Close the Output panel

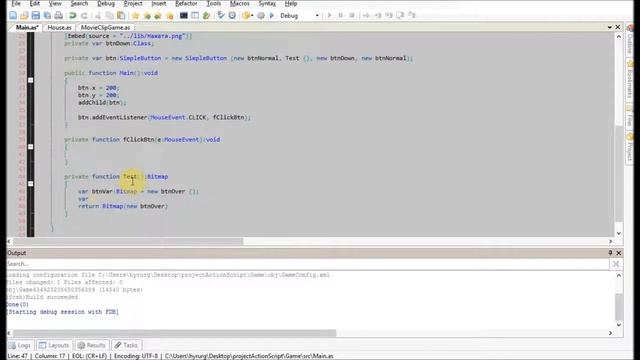[619, 253]
